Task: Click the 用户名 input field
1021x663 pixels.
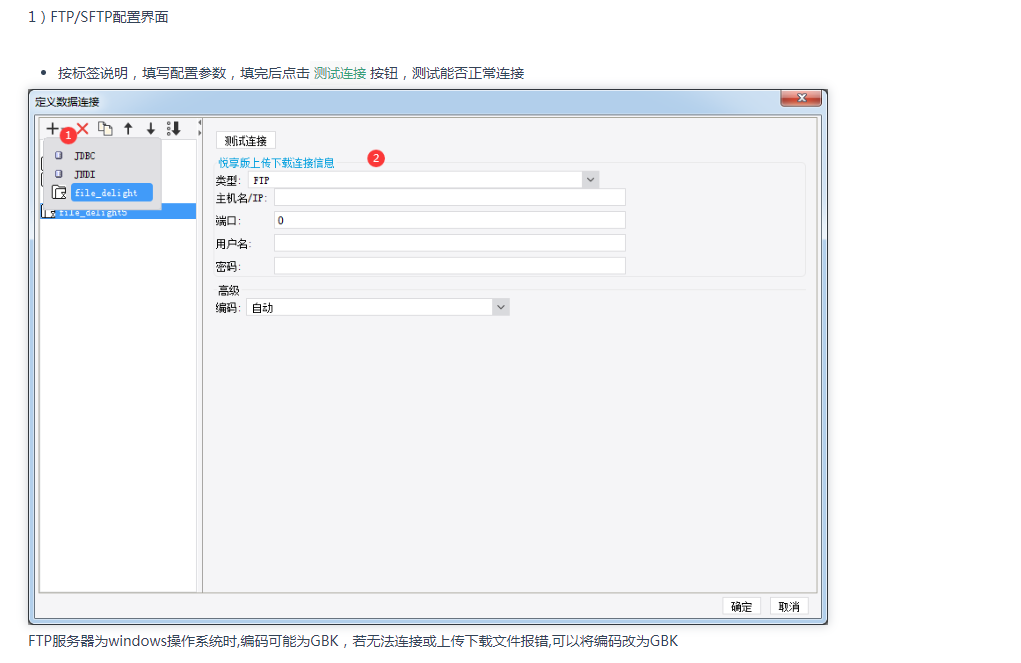Action: coord(449,243)
